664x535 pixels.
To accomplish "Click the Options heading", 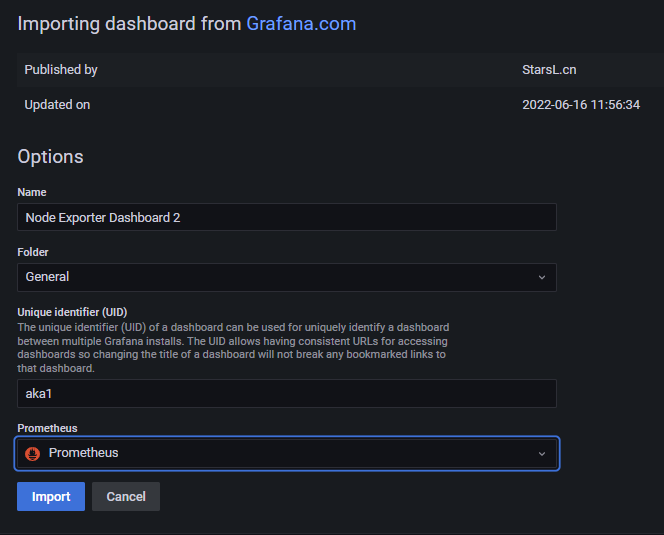I will [50, 157].
